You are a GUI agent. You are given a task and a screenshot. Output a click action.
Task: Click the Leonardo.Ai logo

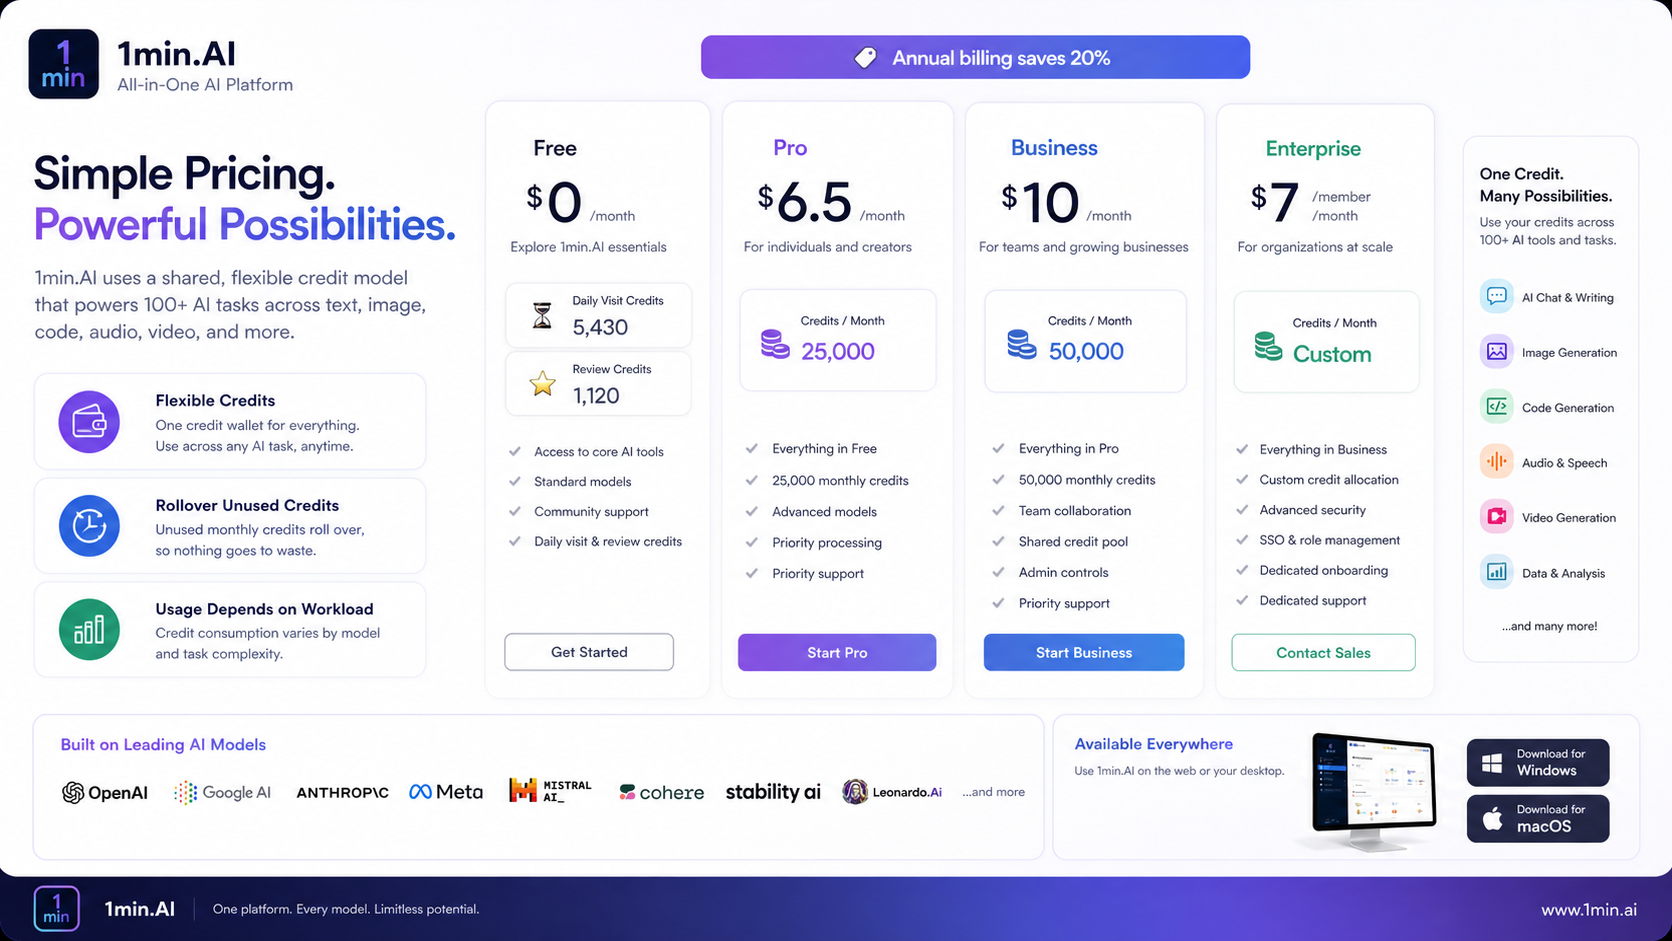892,792
